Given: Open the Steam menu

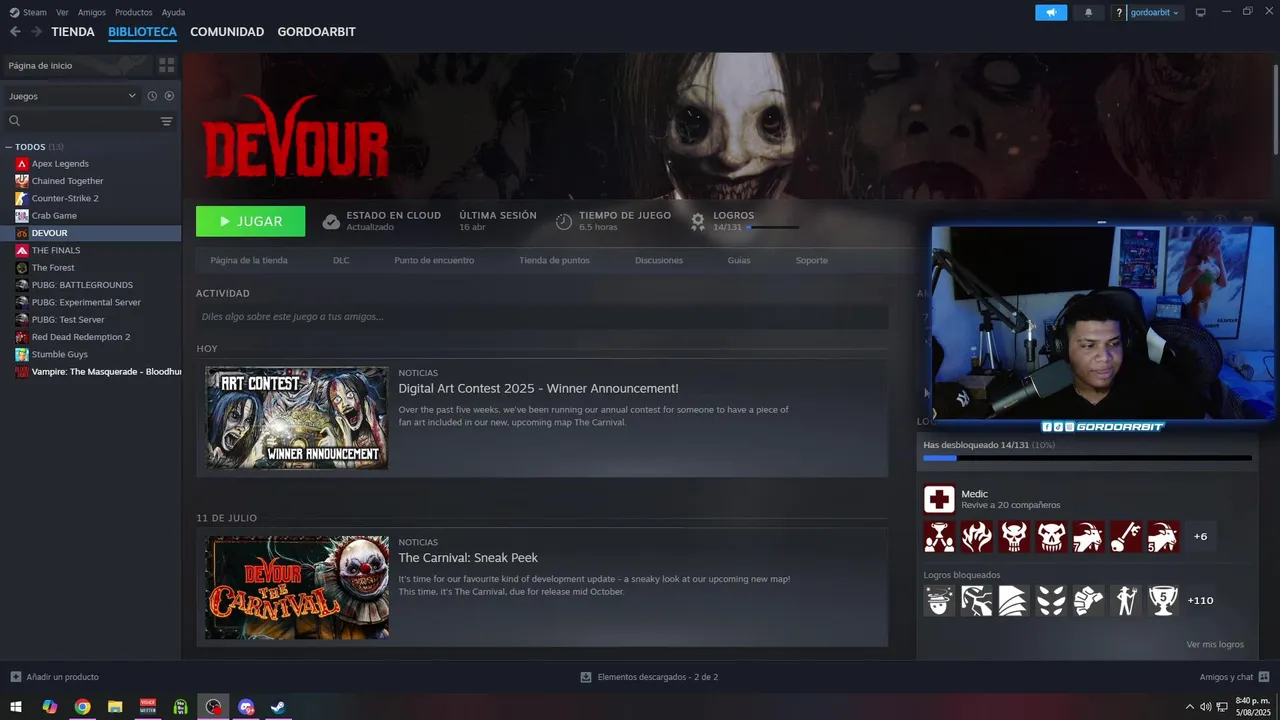Looking at the screenshot, I should click(29, 12).
